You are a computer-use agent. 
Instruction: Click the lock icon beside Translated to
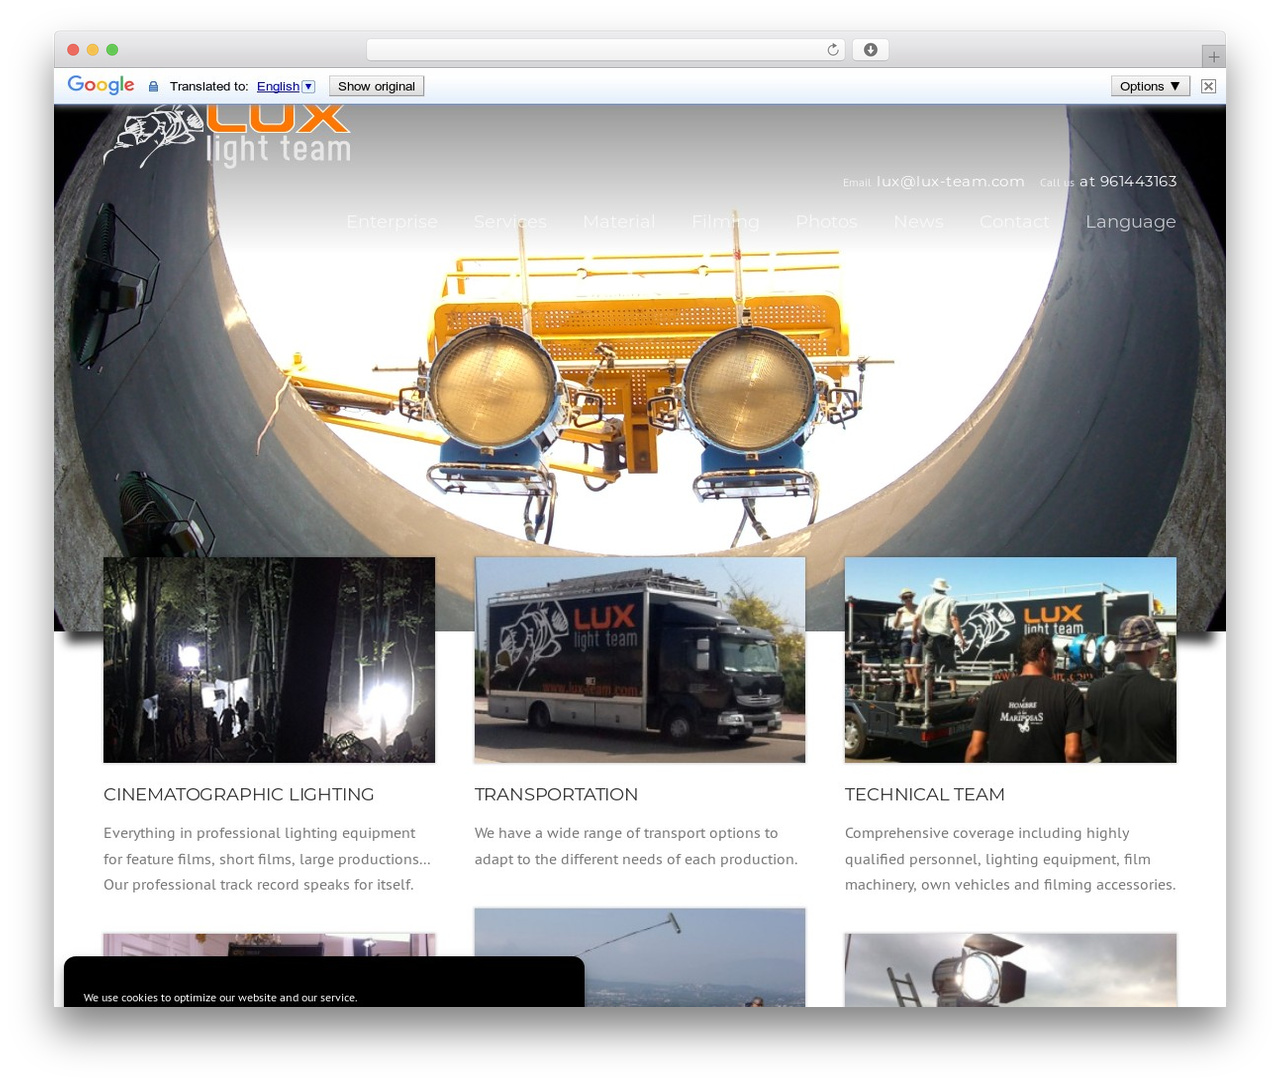pos(153,87)
